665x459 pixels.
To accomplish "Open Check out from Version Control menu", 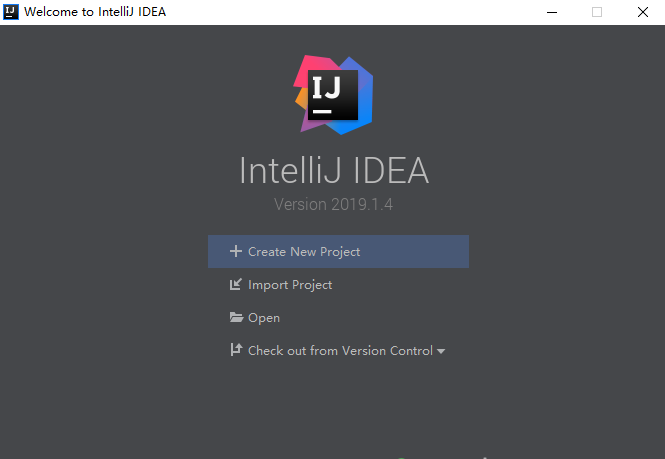I will (340, 350).
